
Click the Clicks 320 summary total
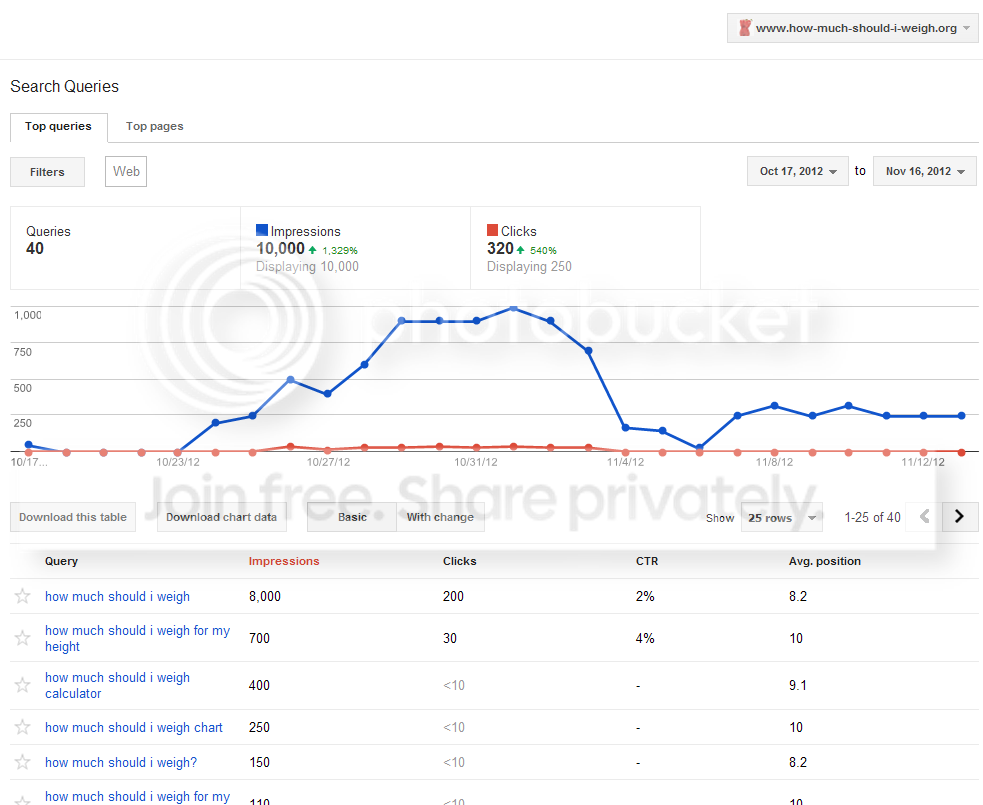tap(500, 248)
